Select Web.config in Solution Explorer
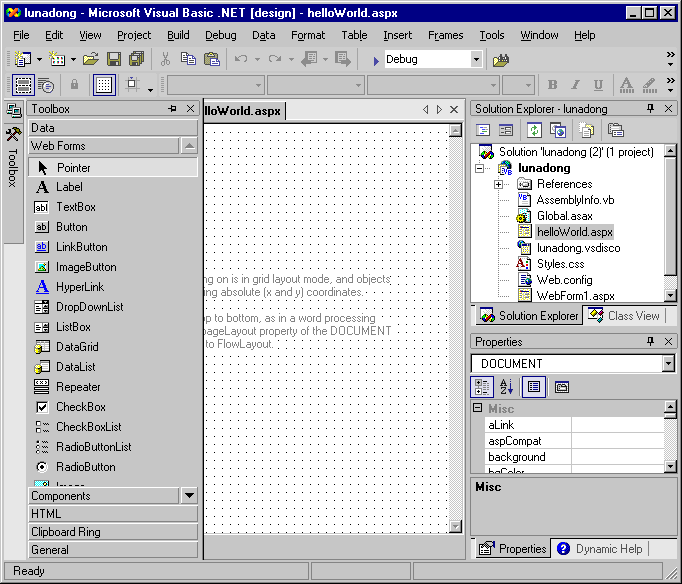Screen dimensions: 682x584 pyautogui.click(x=565, y=280)
